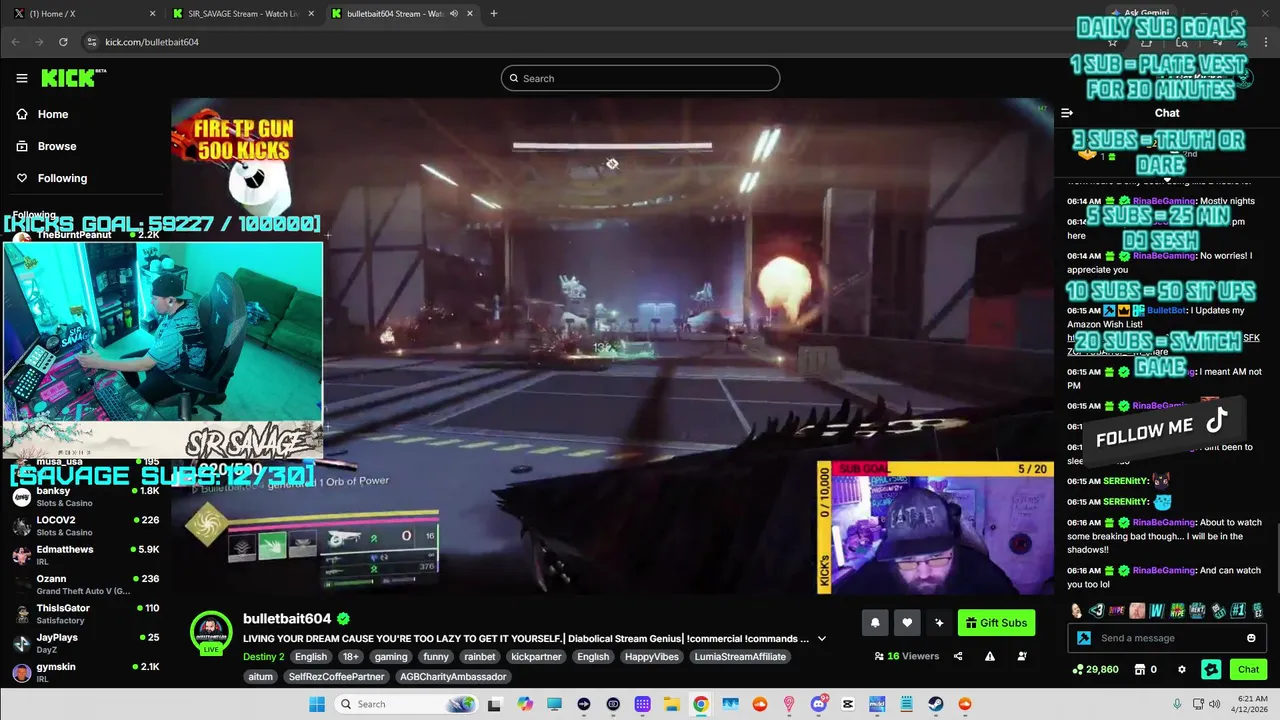The image size is (1280, 720).
Task: Close the SIR_SAVAGE Stream tab
Action: click(311, 13)
